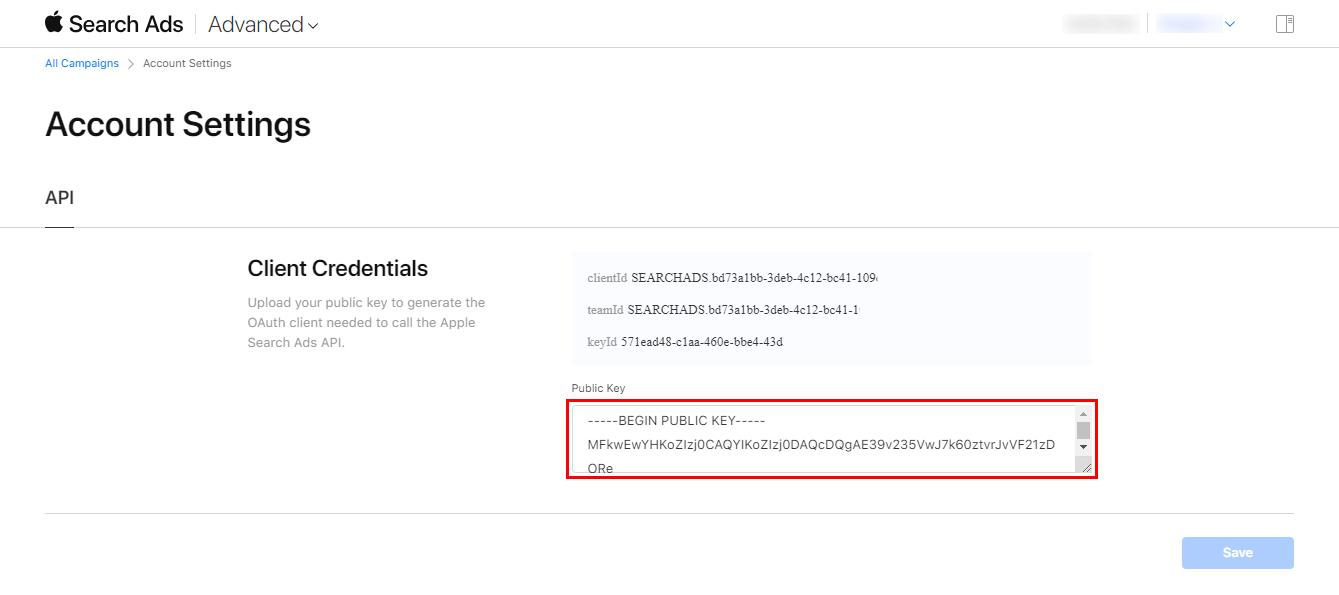Go to All Campaigns breadcrumb link
1339x595 pixels.
tap(82, 63)
